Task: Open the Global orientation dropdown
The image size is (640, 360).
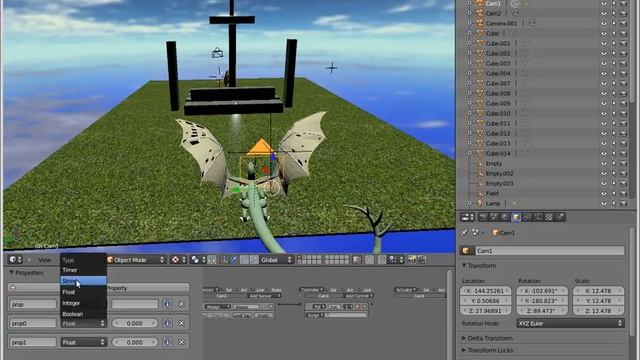Action: 276,260
